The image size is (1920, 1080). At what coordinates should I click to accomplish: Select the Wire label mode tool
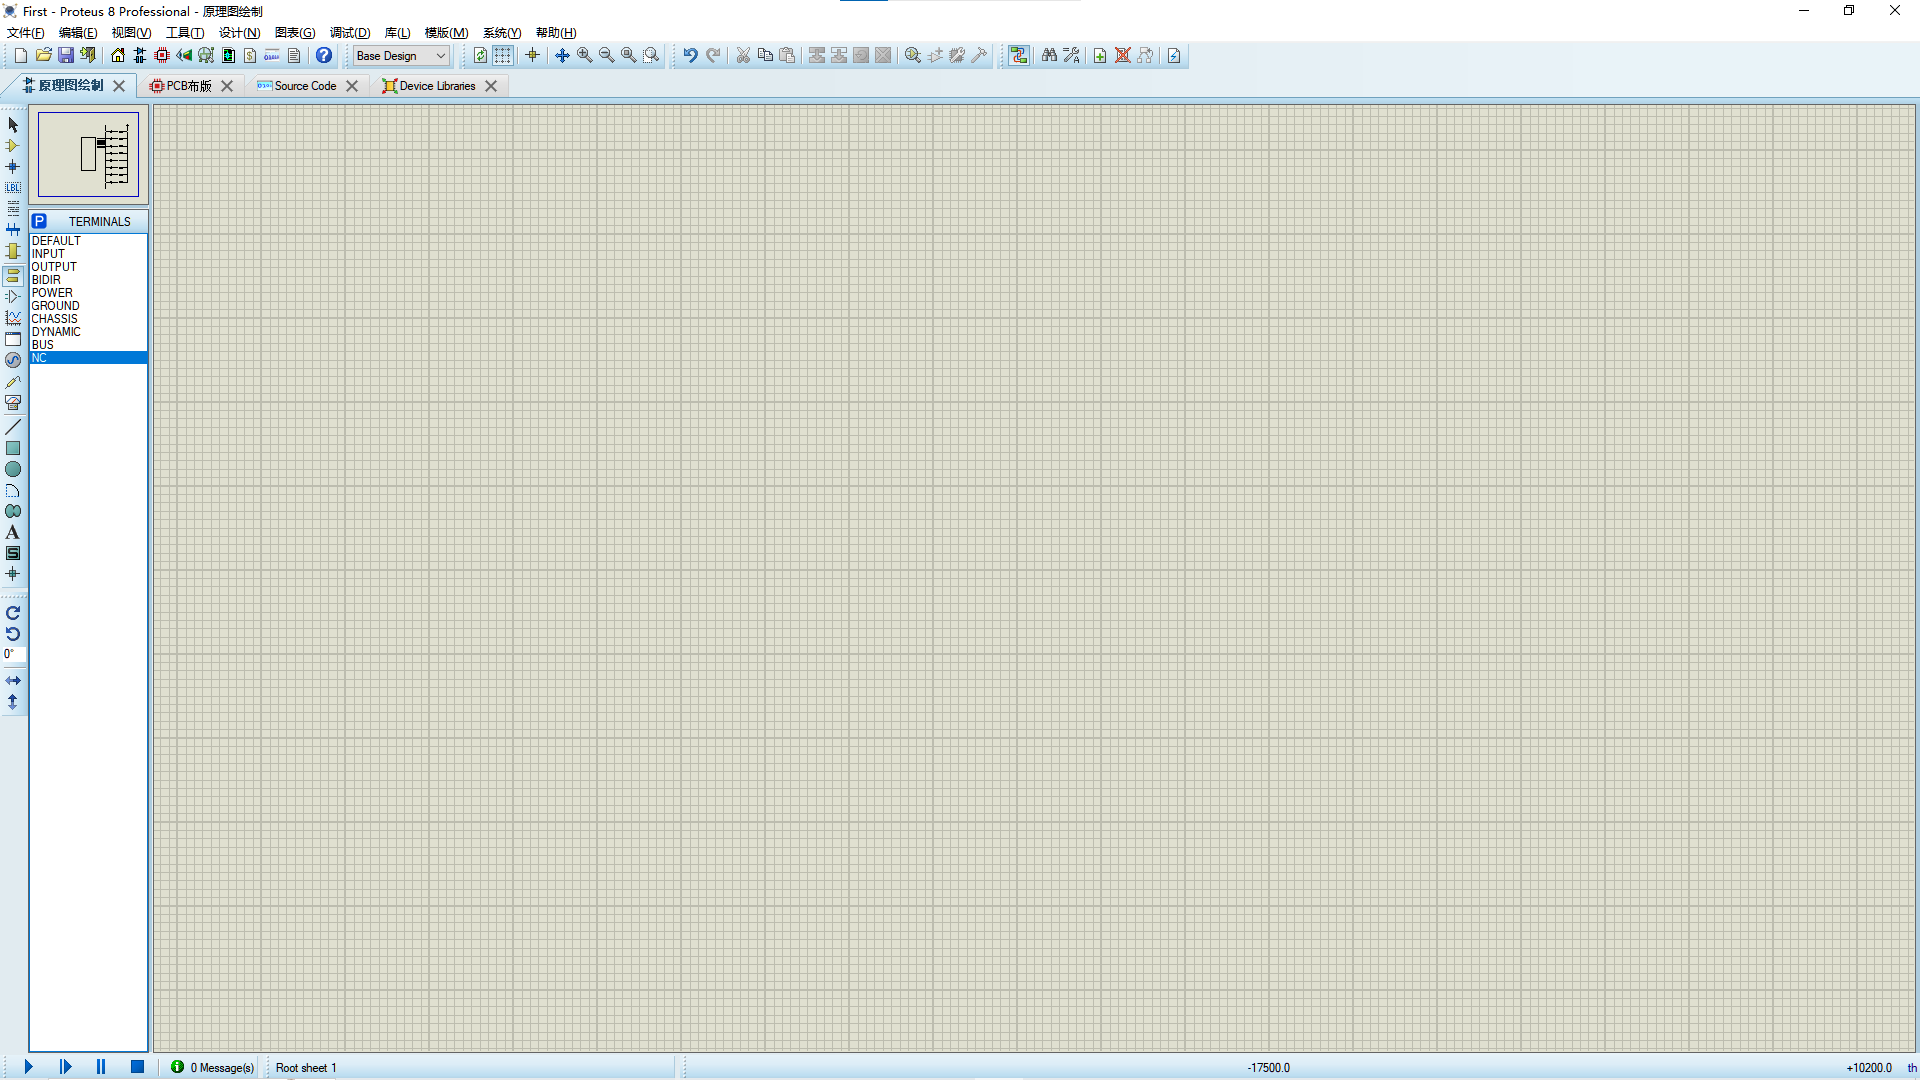coord(13,188)
